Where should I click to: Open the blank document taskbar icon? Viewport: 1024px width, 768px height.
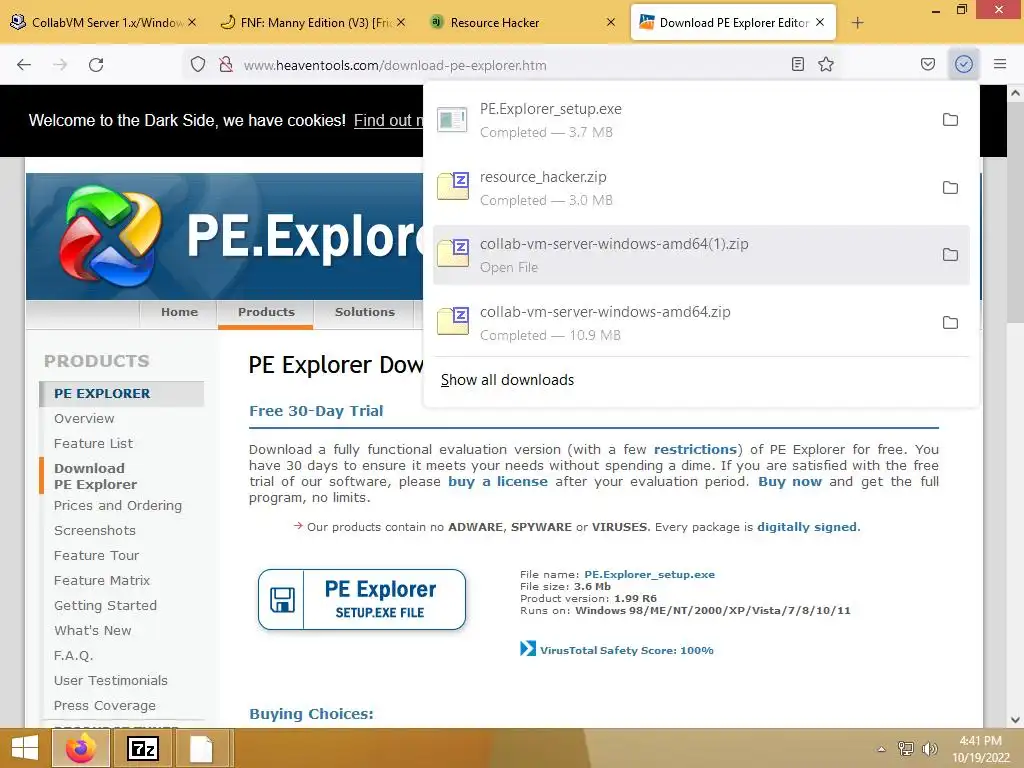tap(201, 748)
